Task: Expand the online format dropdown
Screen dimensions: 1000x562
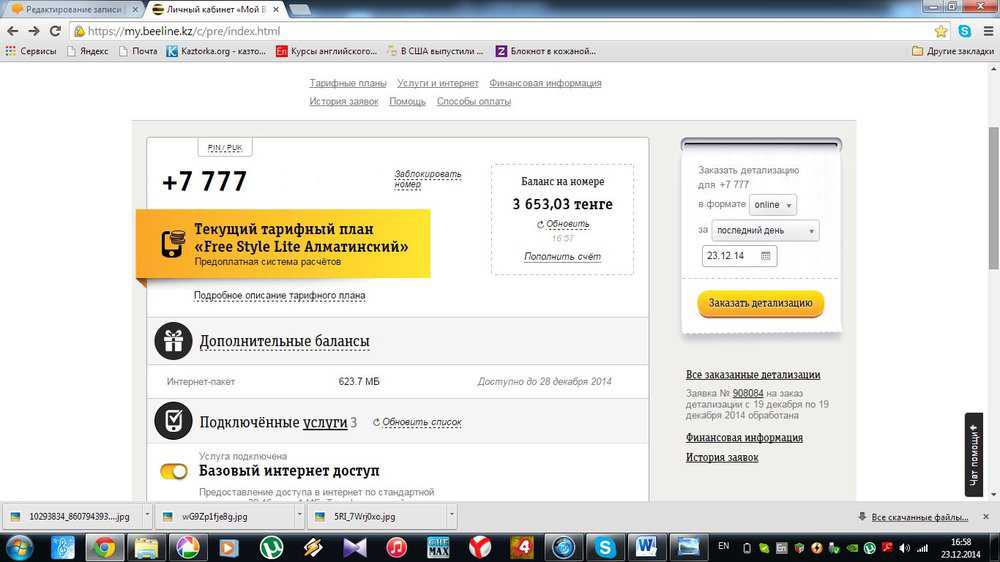Action: click(773, 205)
